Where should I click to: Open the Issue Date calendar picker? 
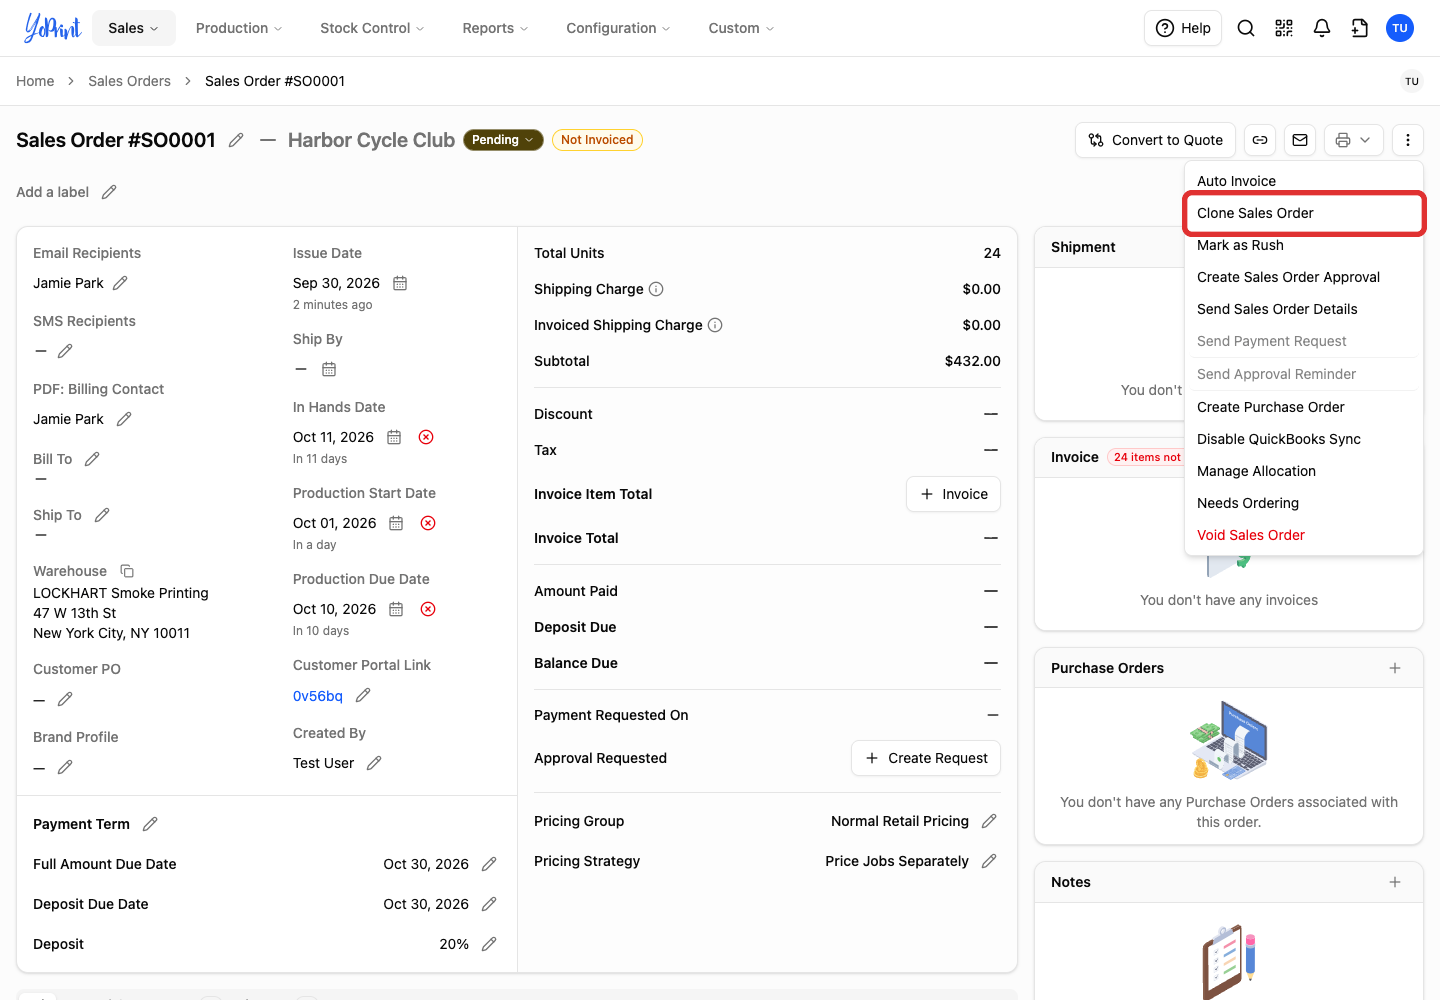[400, 283]
